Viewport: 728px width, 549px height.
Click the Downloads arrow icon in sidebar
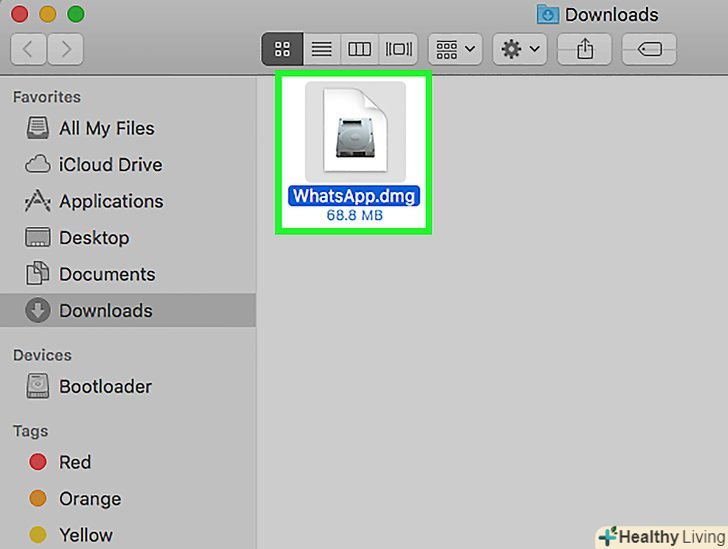(x=38, y=310)
